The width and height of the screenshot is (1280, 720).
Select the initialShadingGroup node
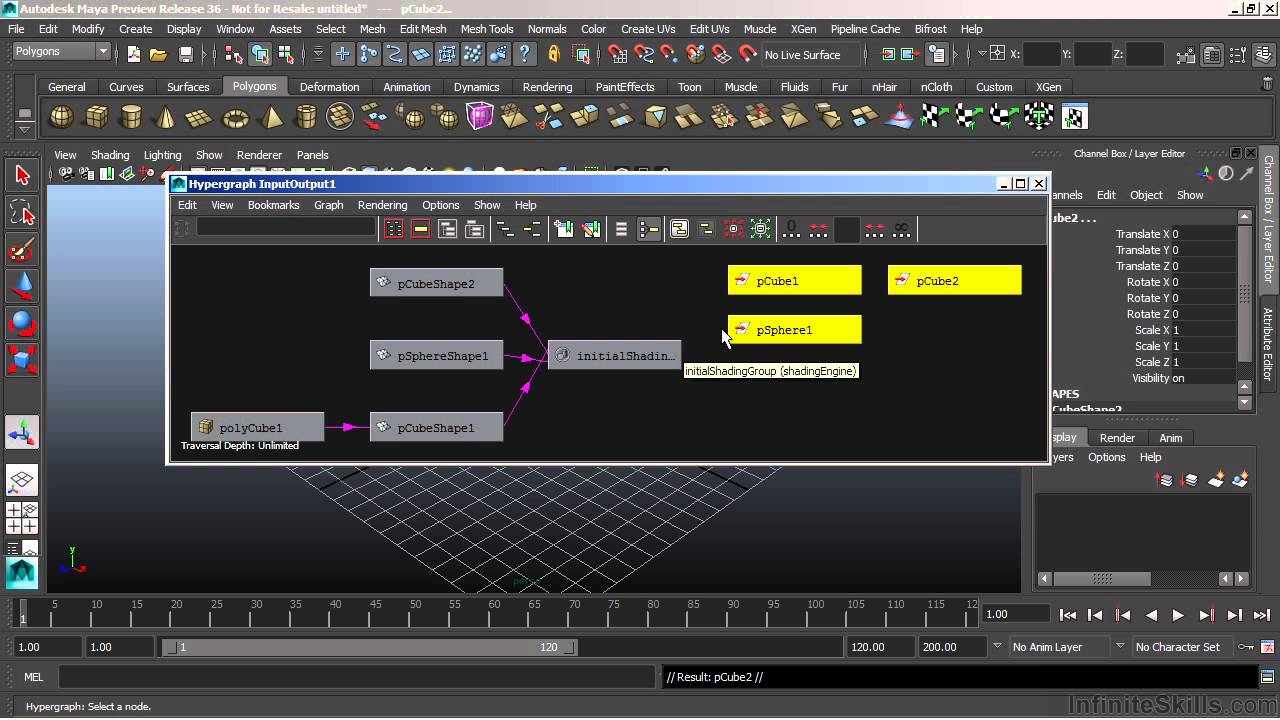point(614,355)
